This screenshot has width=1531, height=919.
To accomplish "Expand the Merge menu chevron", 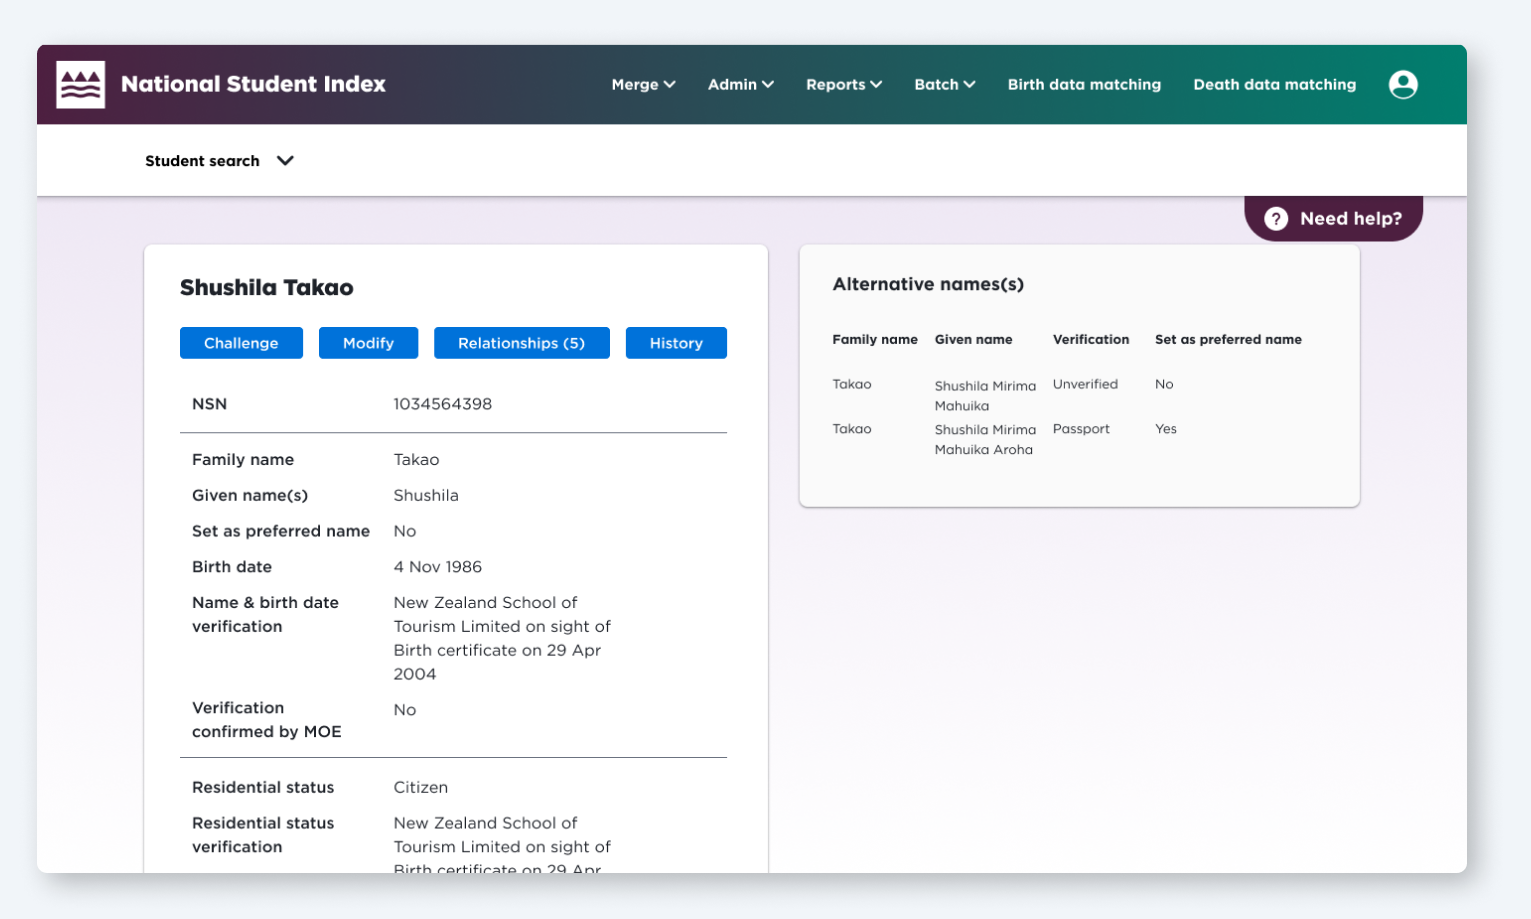I will point(669,85).
